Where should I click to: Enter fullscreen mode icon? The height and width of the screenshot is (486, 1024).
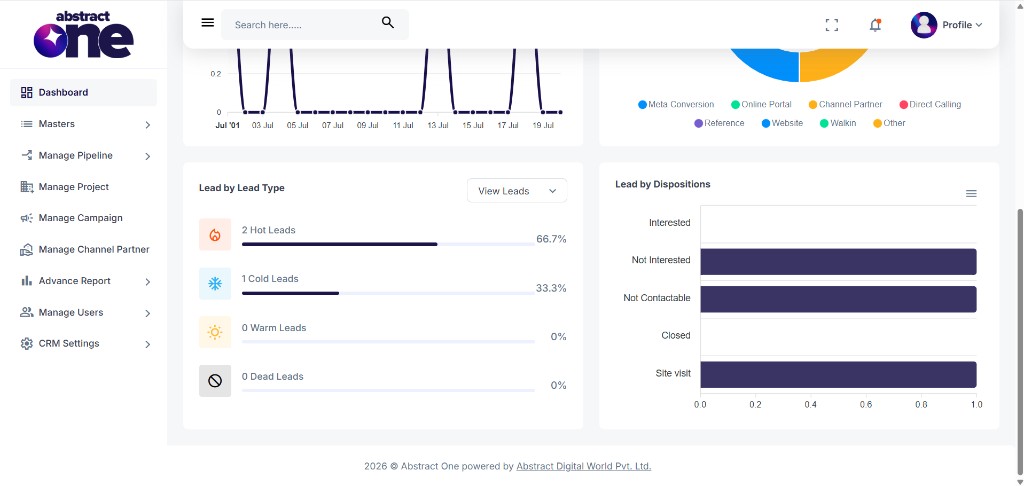[831, 25]
